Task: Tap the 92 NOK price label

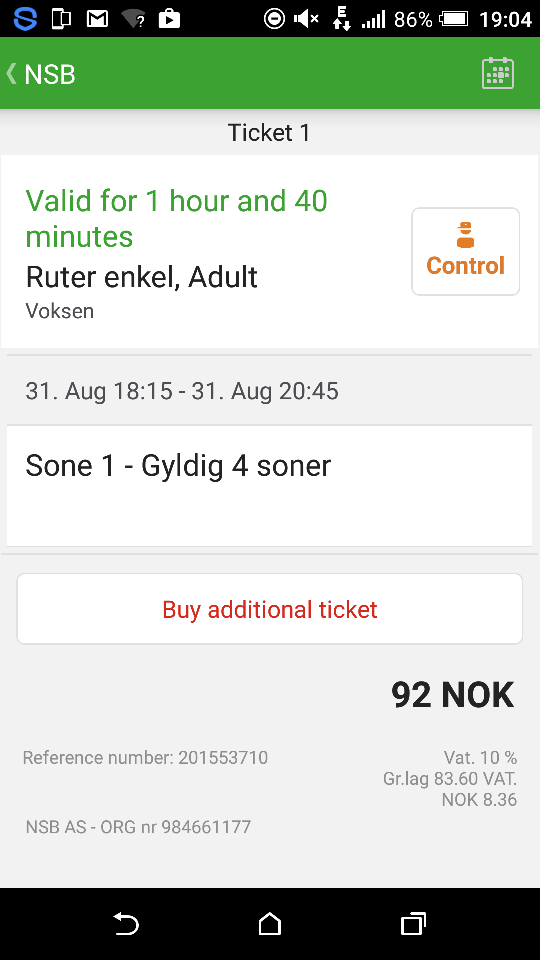Action: 452,694
